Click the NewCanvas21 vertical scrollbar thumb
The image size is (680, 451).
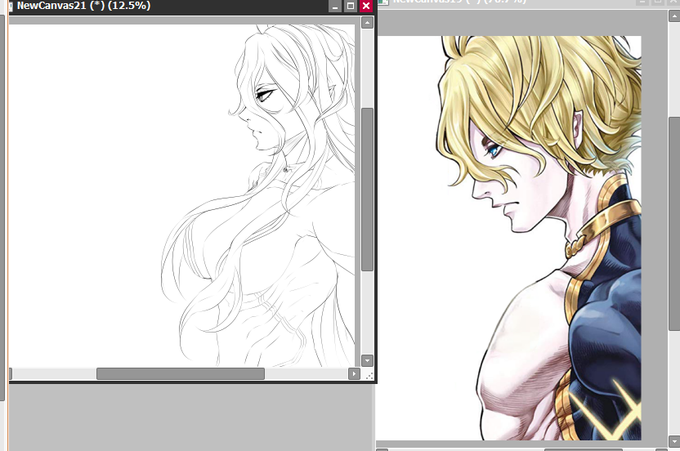point(367,190)
